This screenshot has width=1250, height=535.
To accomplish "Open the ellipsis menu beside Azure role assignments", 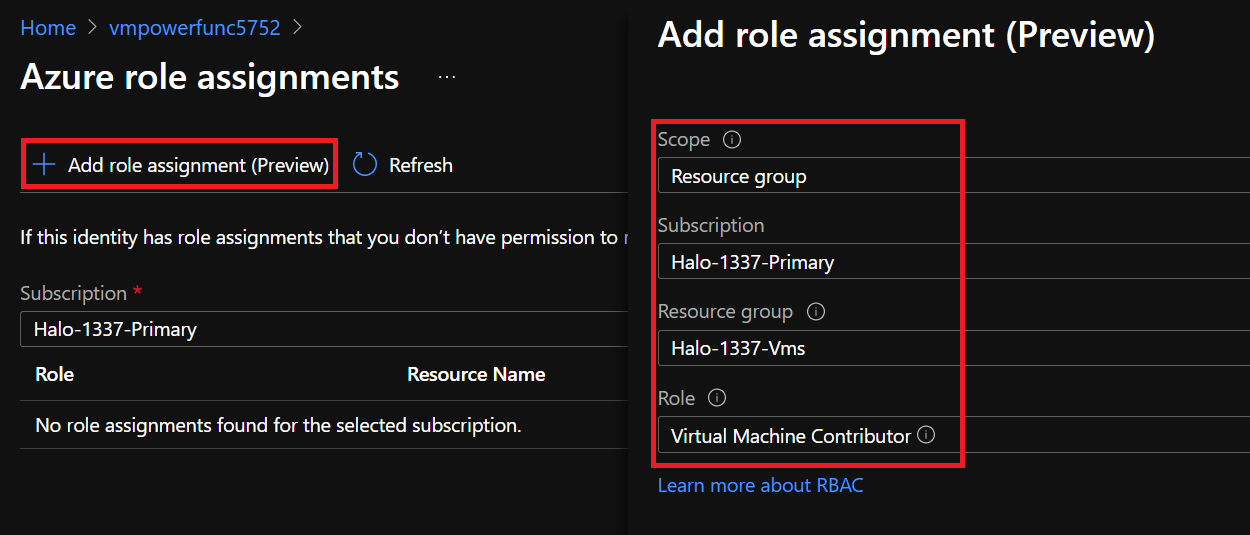I will coord(447,77).
